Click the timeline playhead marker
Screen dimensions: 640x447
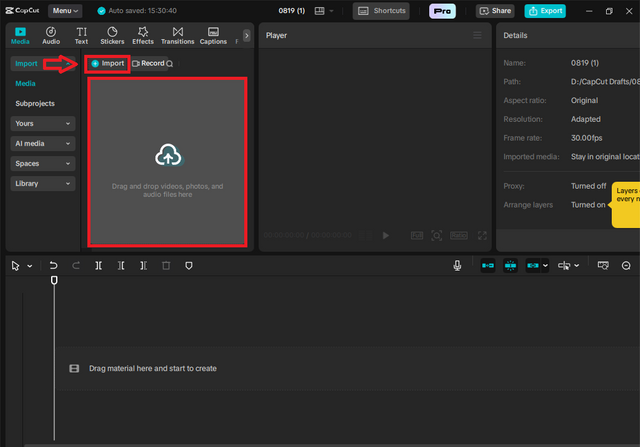[54, 280]
